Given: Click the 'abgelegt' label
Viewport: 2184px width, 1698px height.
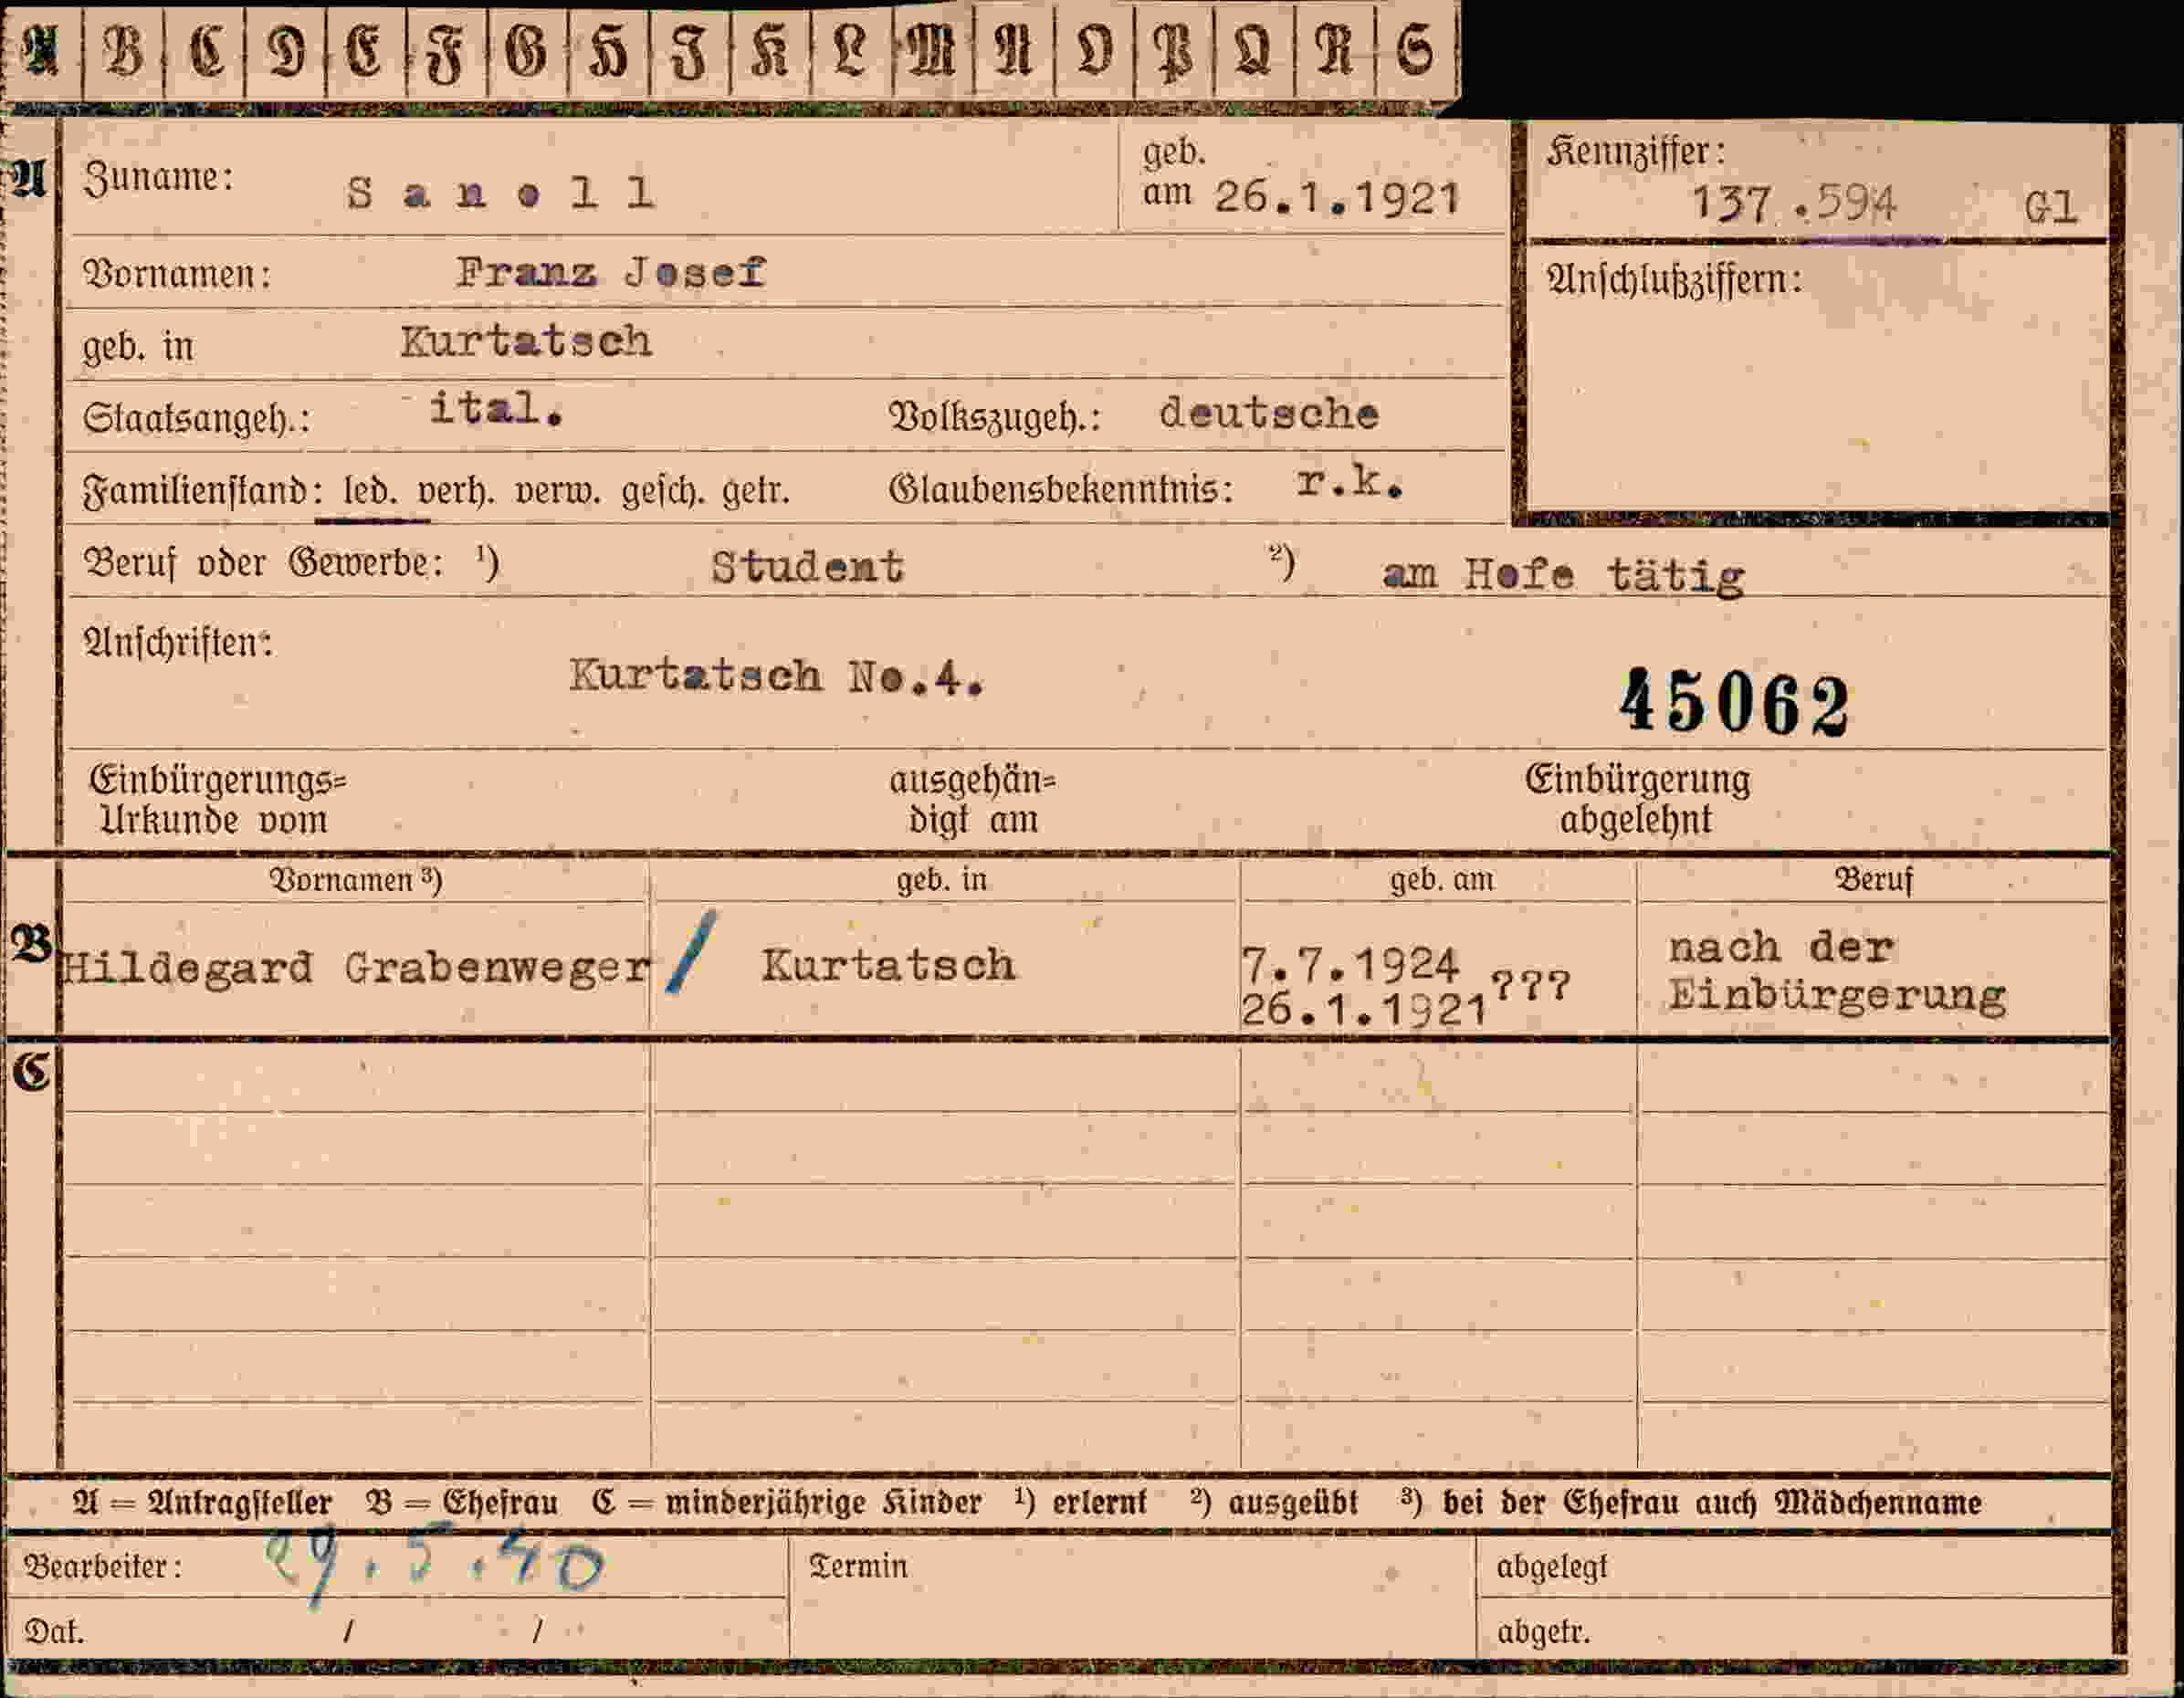Looking at the screenshot, I should click(1551, 1567).
